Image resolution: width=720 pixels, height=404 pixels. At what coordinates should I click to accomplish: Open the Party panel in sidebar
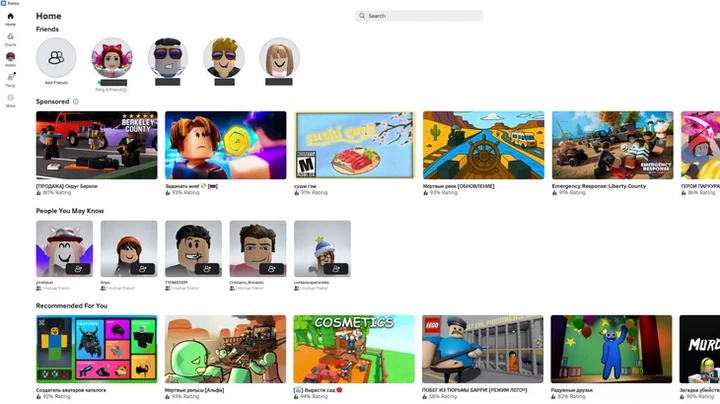(x=10, y=80)
